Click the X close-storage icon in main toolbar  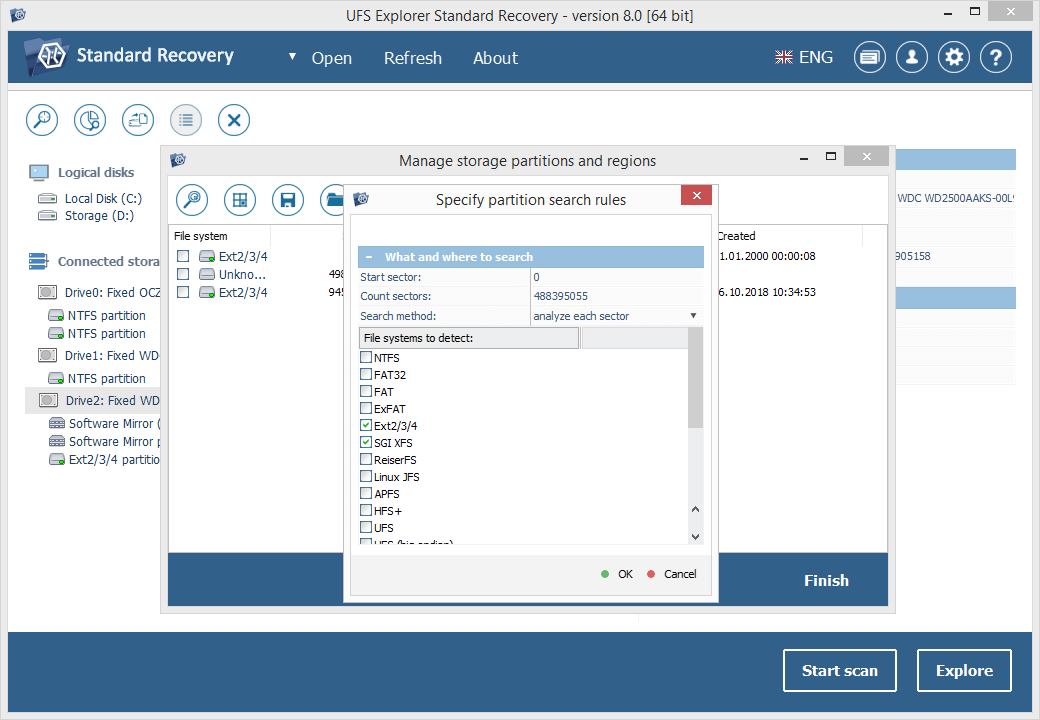[x=234, y=120]
